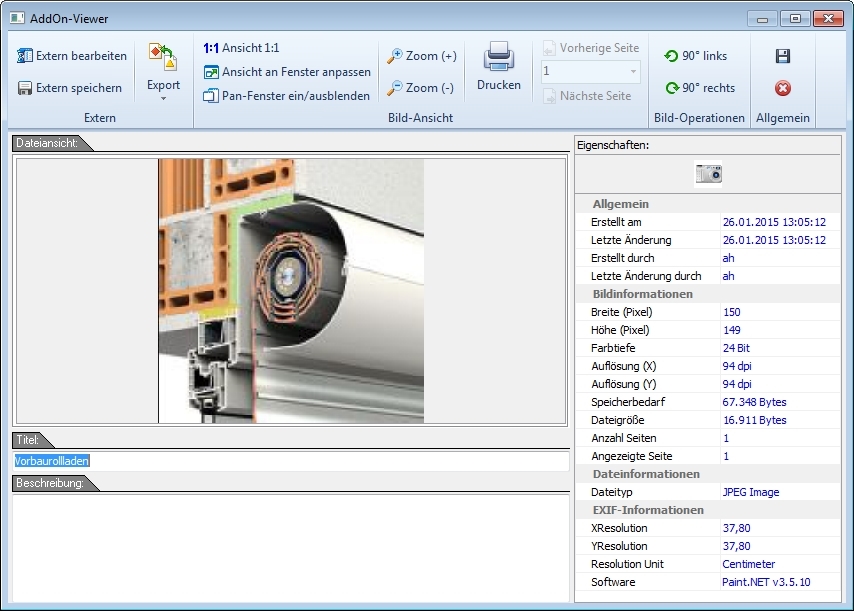Click the Drucken printer icon

[x=498, y=57]
